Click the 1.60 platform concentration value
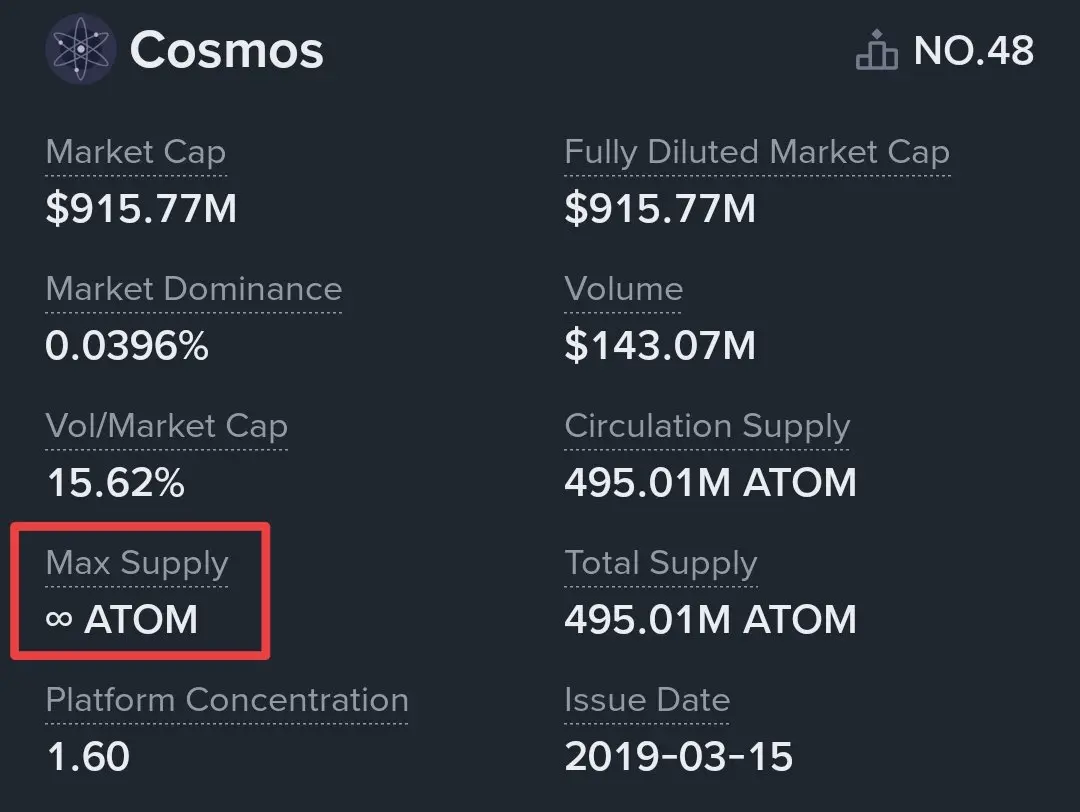Screen dimensions: 1080x812 (x=88, y=757)
